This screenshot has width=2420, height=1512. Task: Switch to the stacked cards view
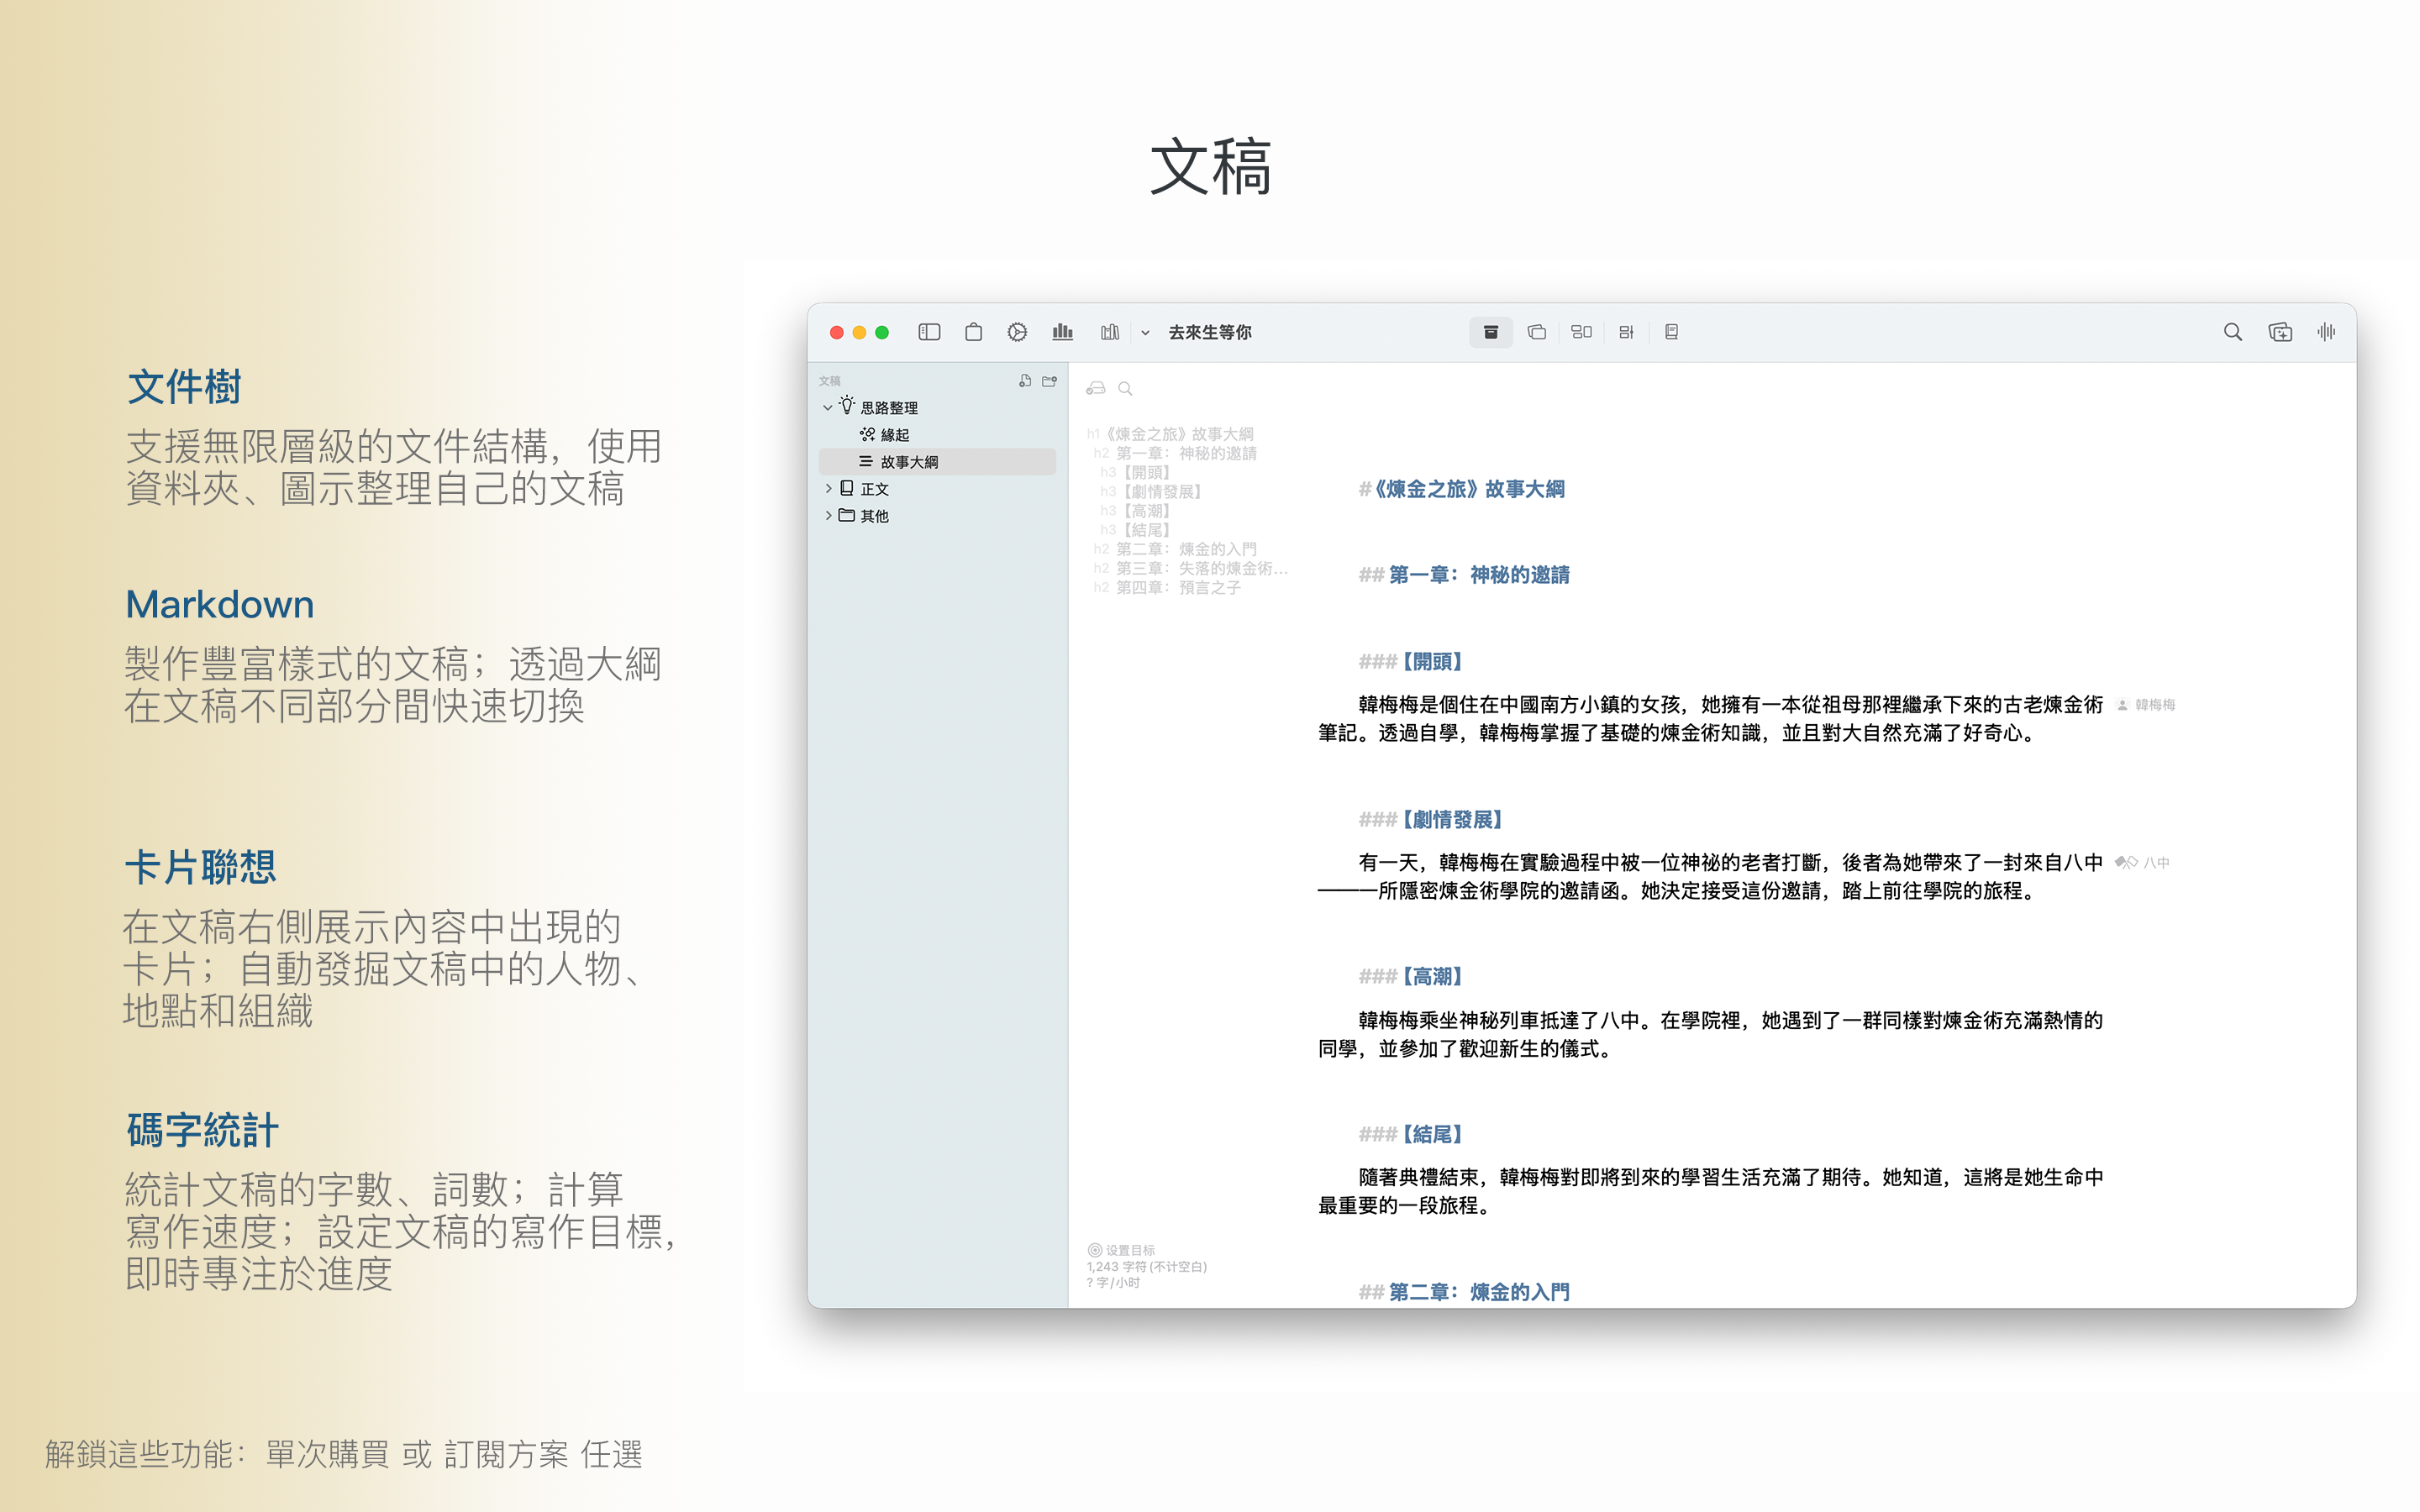click(1537, 332)
